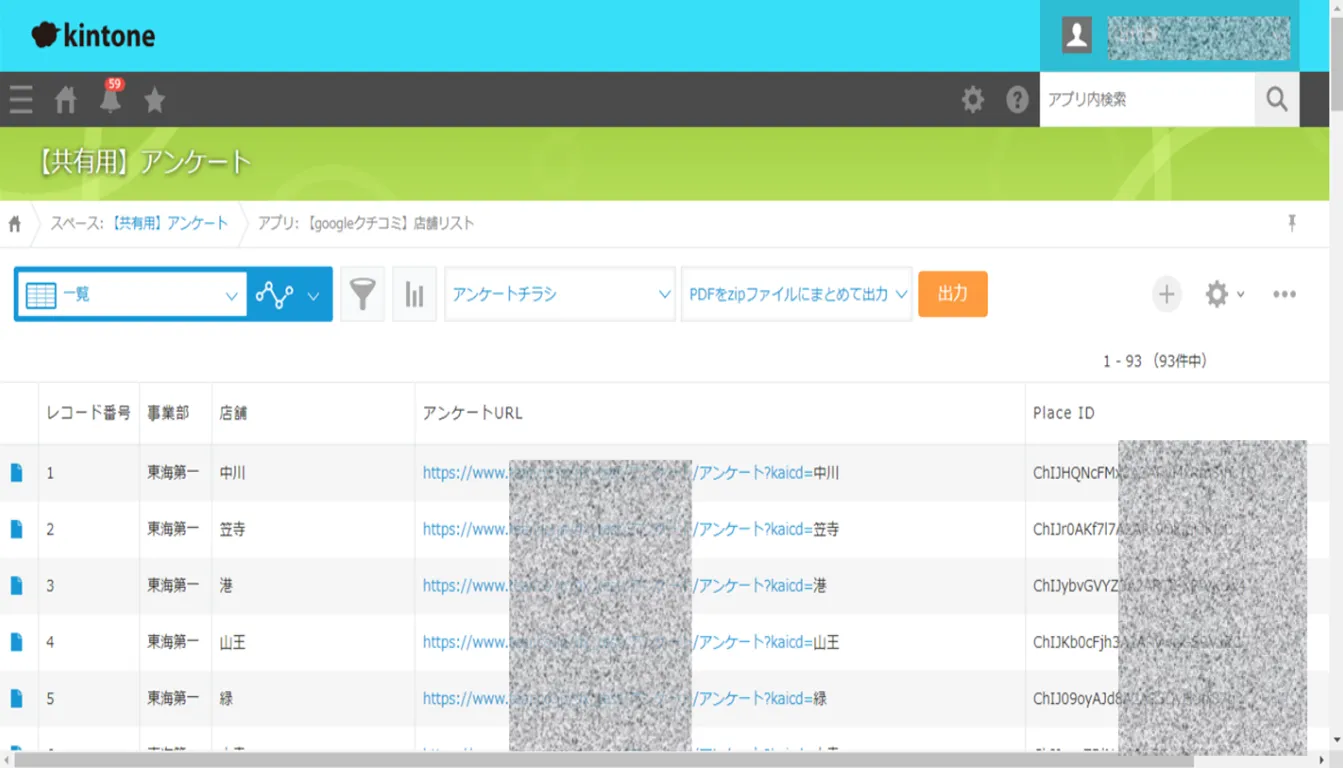Open the settings gear in the header
This screenshot has height=768, width=1343.
pyautogui.click(x=972, y=100)
